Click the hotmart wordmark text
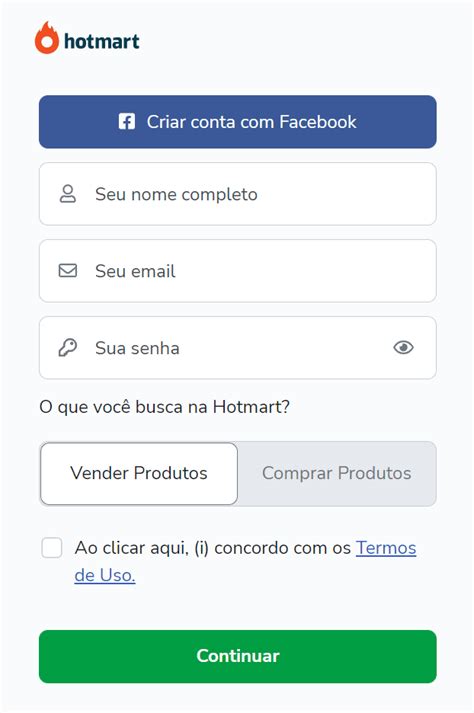The width and height of the screenshot is (474, 713). click(102, 41)
